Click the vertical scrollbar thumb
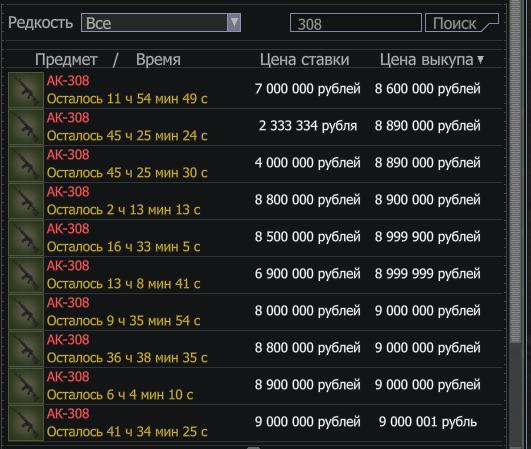This screenshot has width=531, height=449. click(515, 171)
